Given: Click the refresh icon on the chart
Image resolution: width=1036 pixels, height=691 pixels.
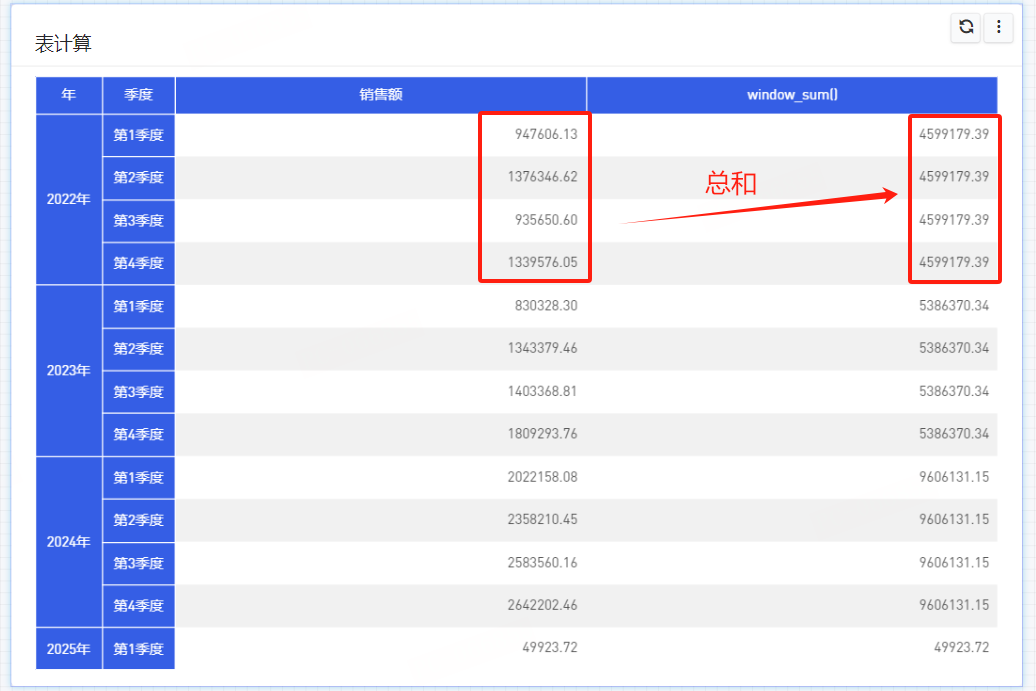Looking at the screenshot, I should (966, 28).
